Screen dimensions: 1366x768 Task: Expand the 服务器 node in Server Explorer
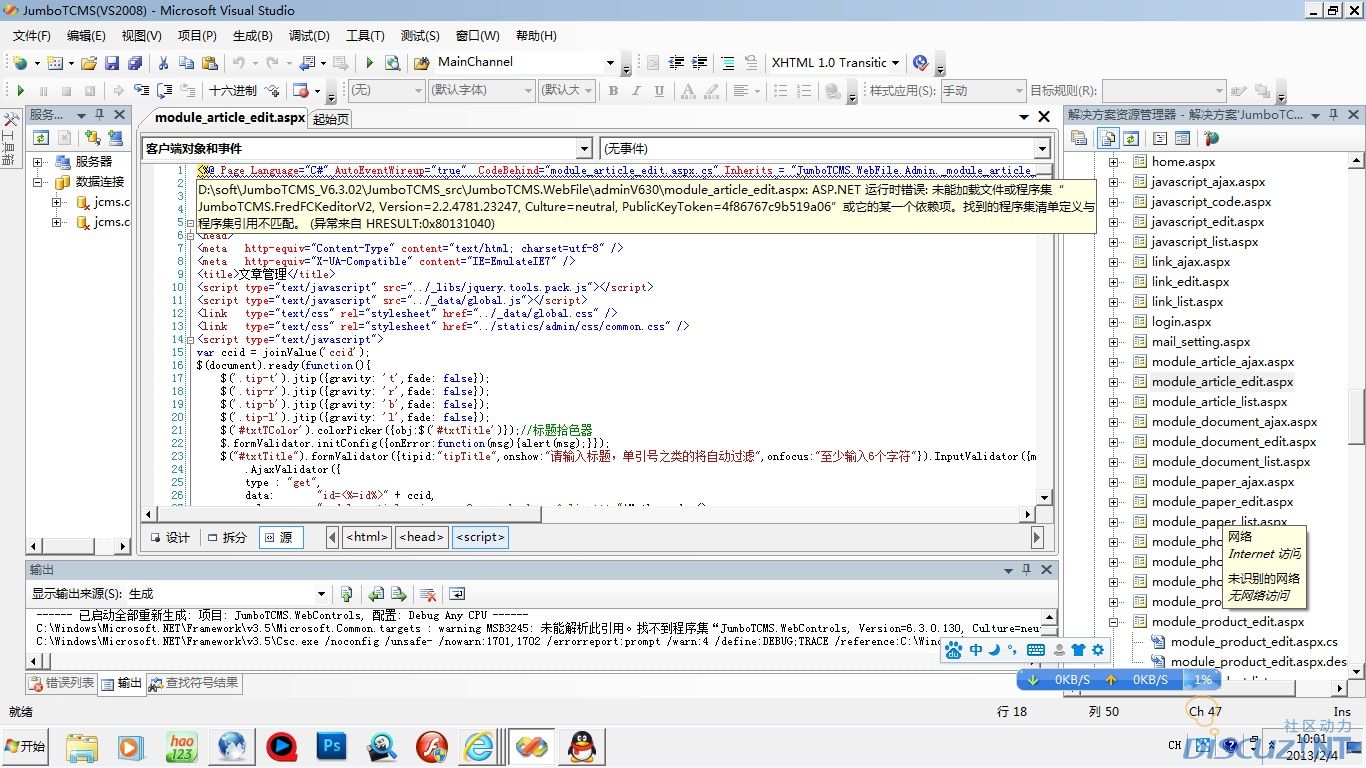click(x=38, y=162)
